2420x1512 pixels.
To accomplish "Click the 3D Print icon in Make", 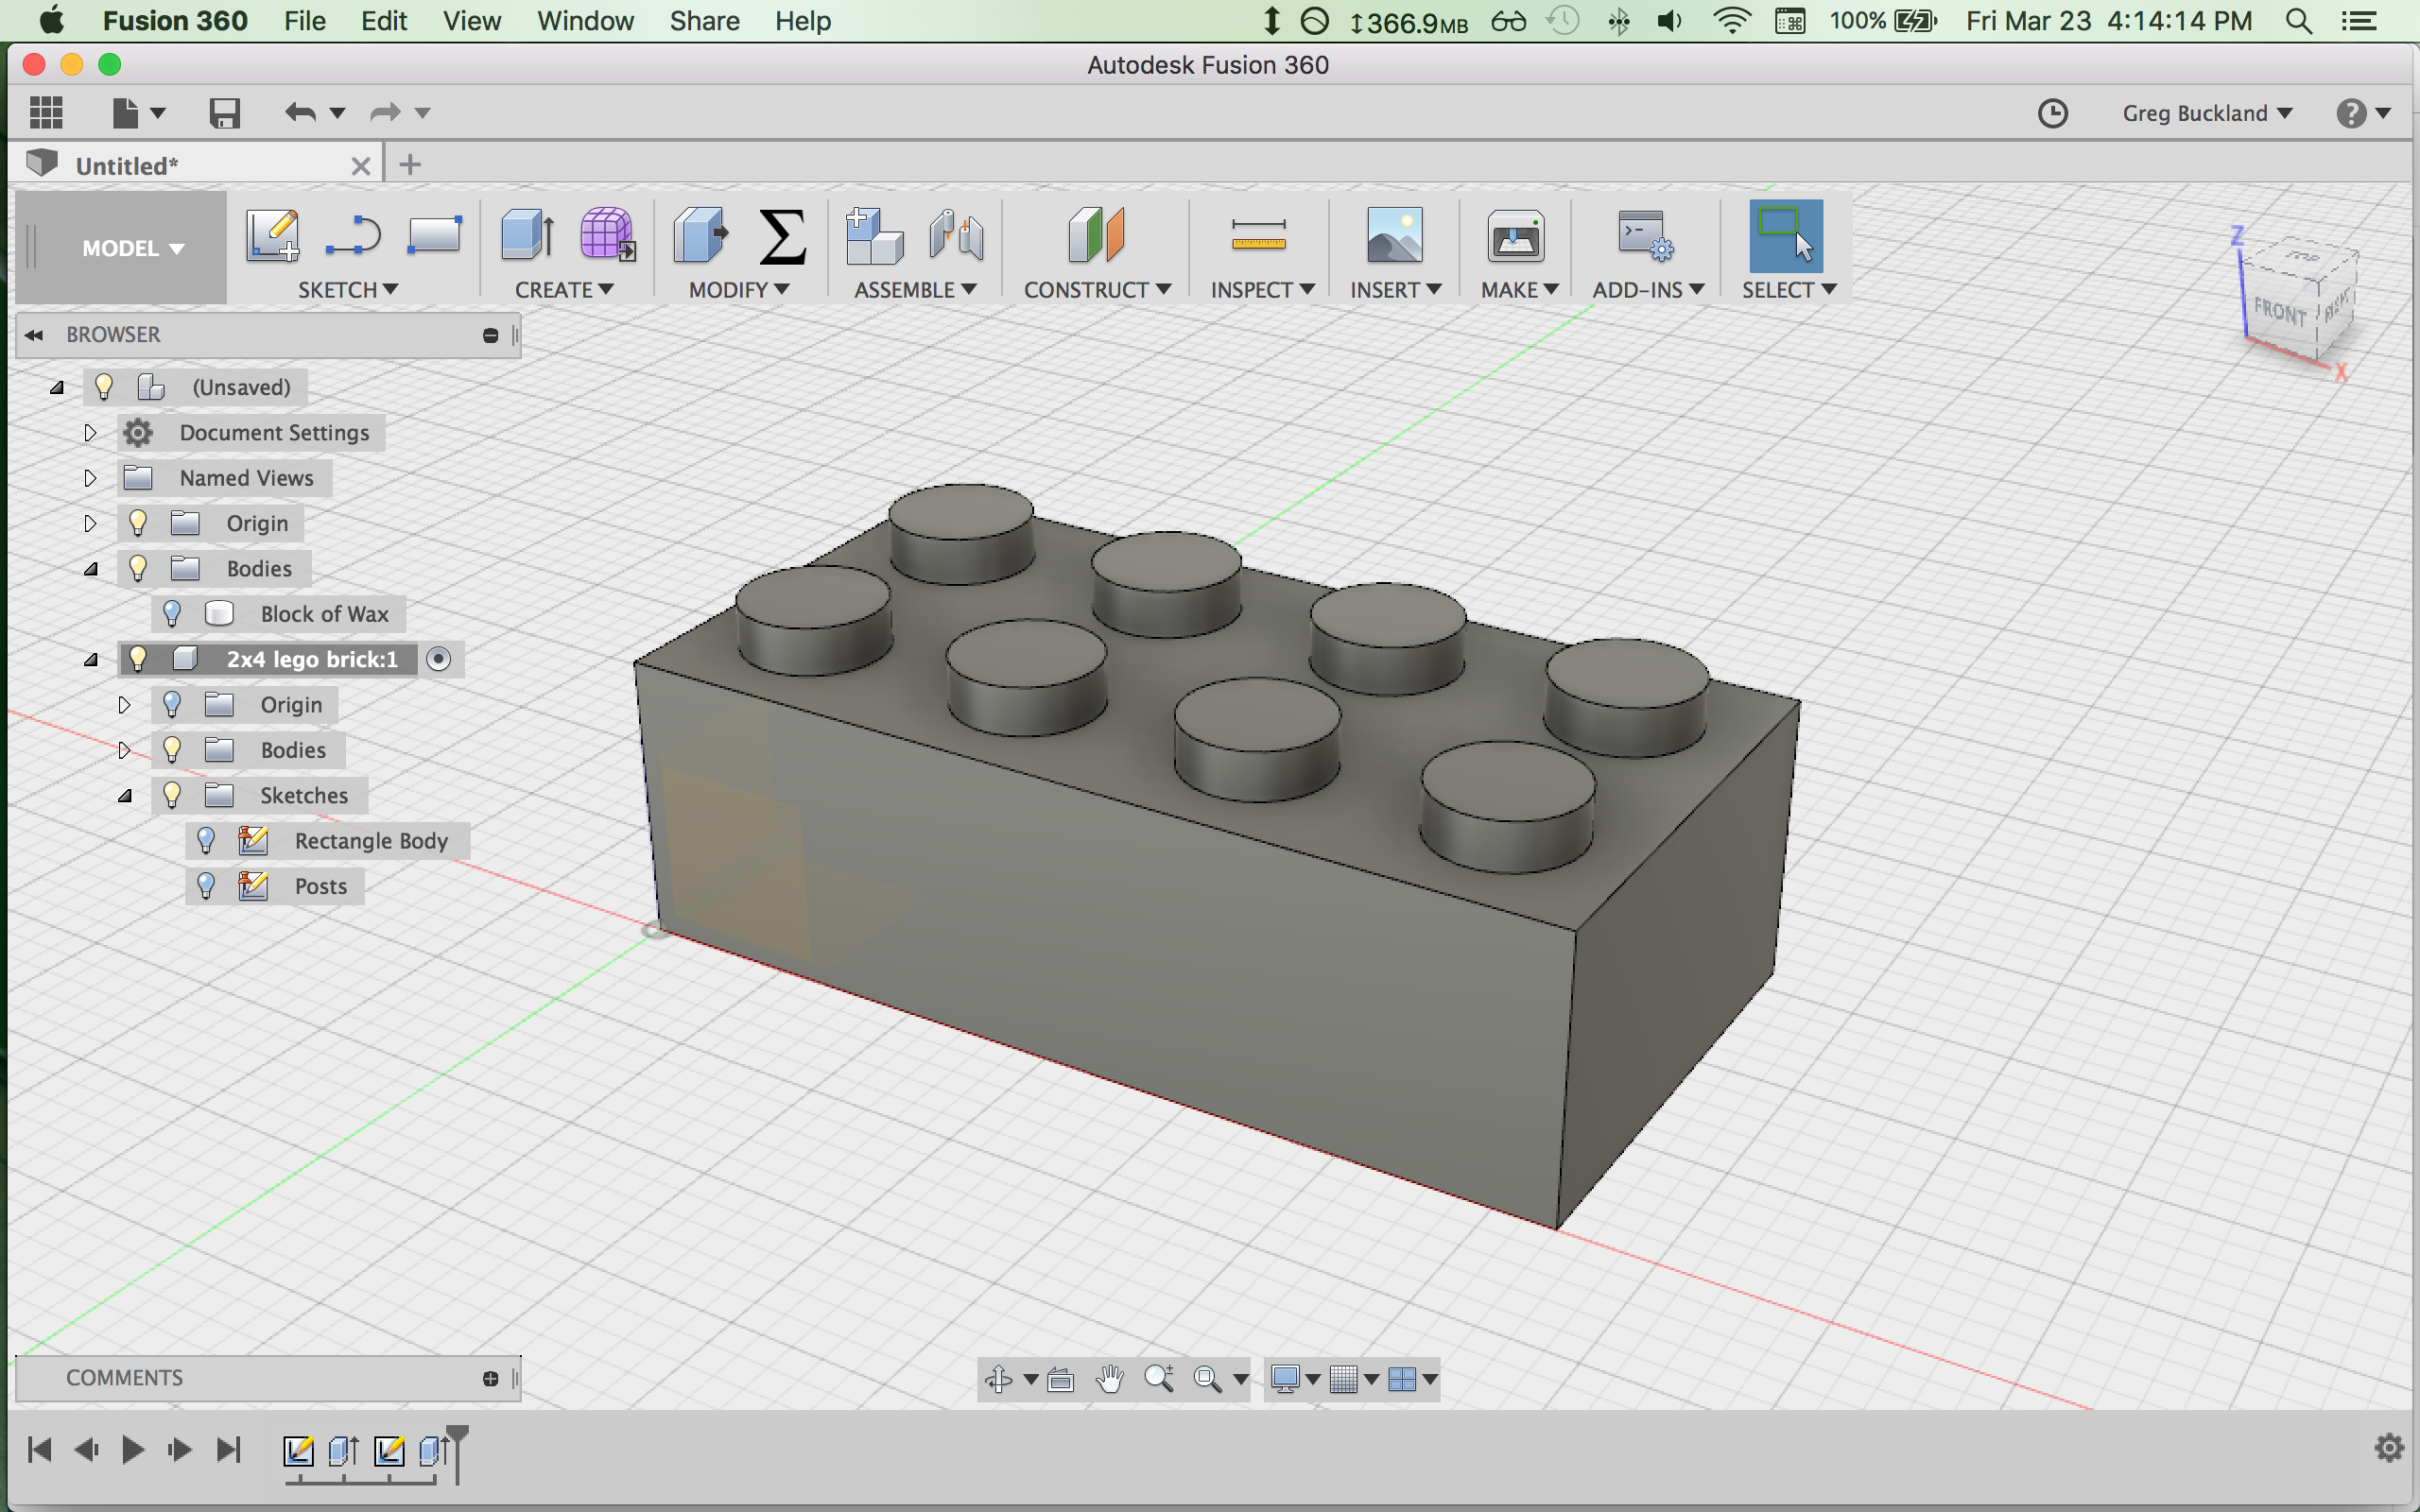I will [1515, 236].
